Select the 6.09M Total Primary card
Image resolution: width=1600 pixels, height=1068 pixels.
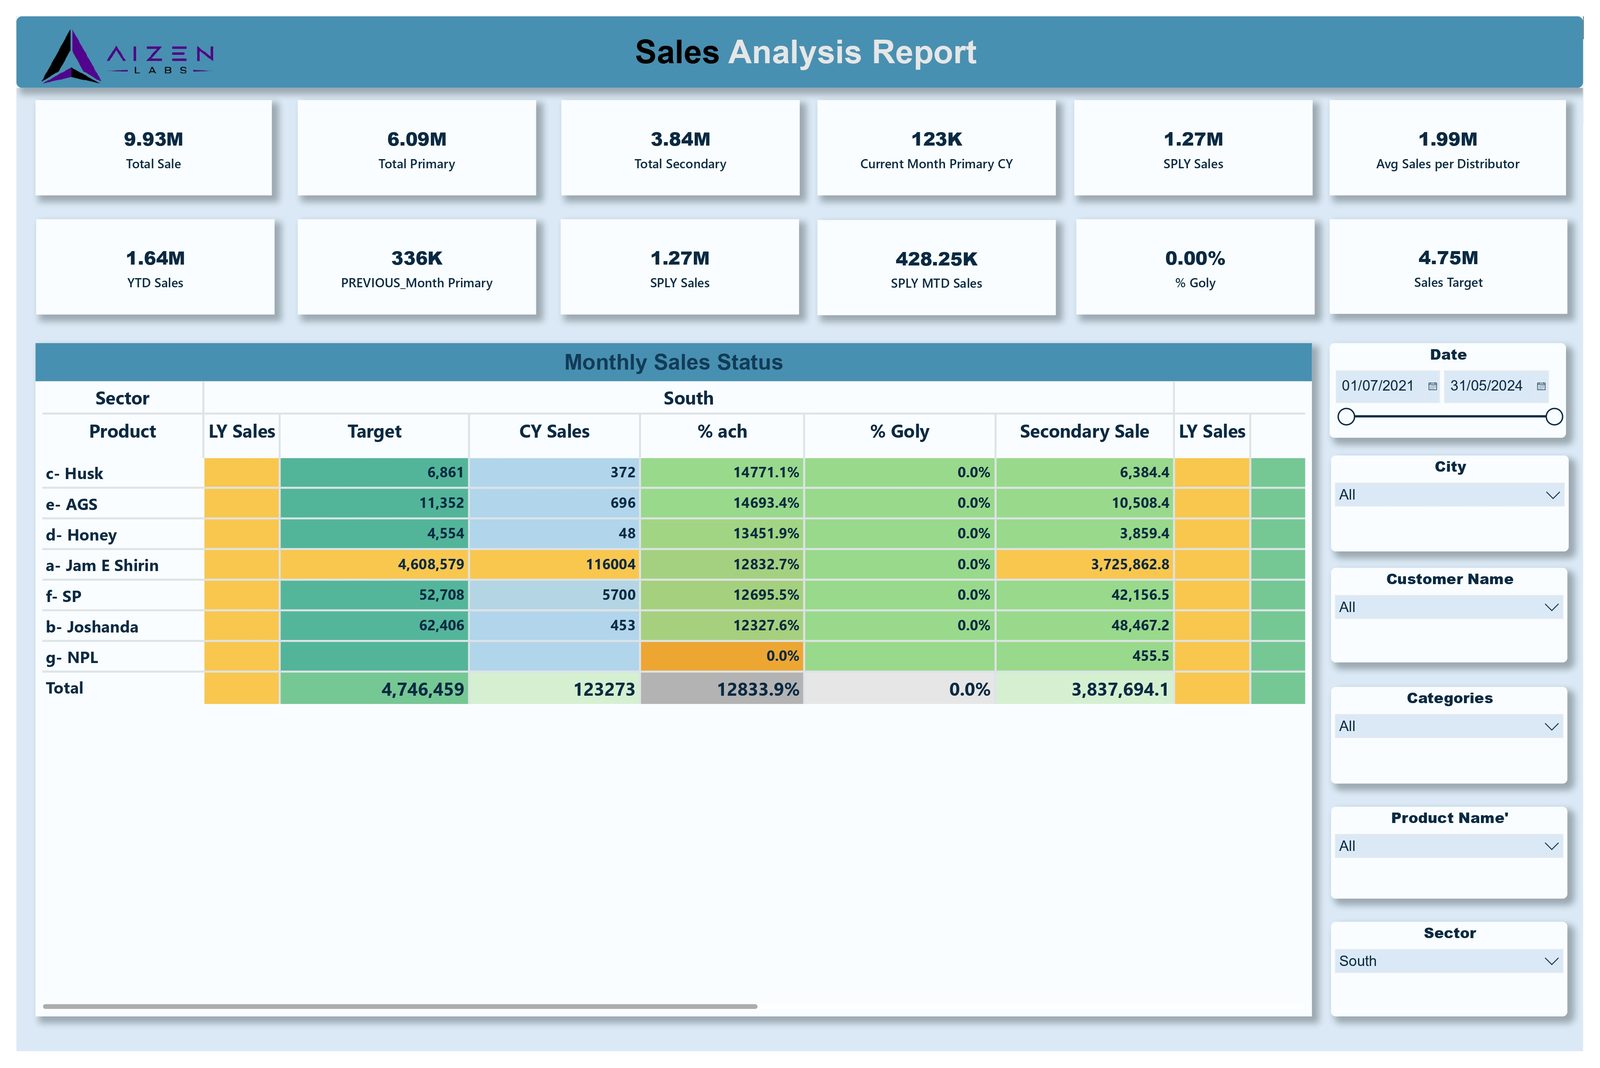[x=417, y=148]
